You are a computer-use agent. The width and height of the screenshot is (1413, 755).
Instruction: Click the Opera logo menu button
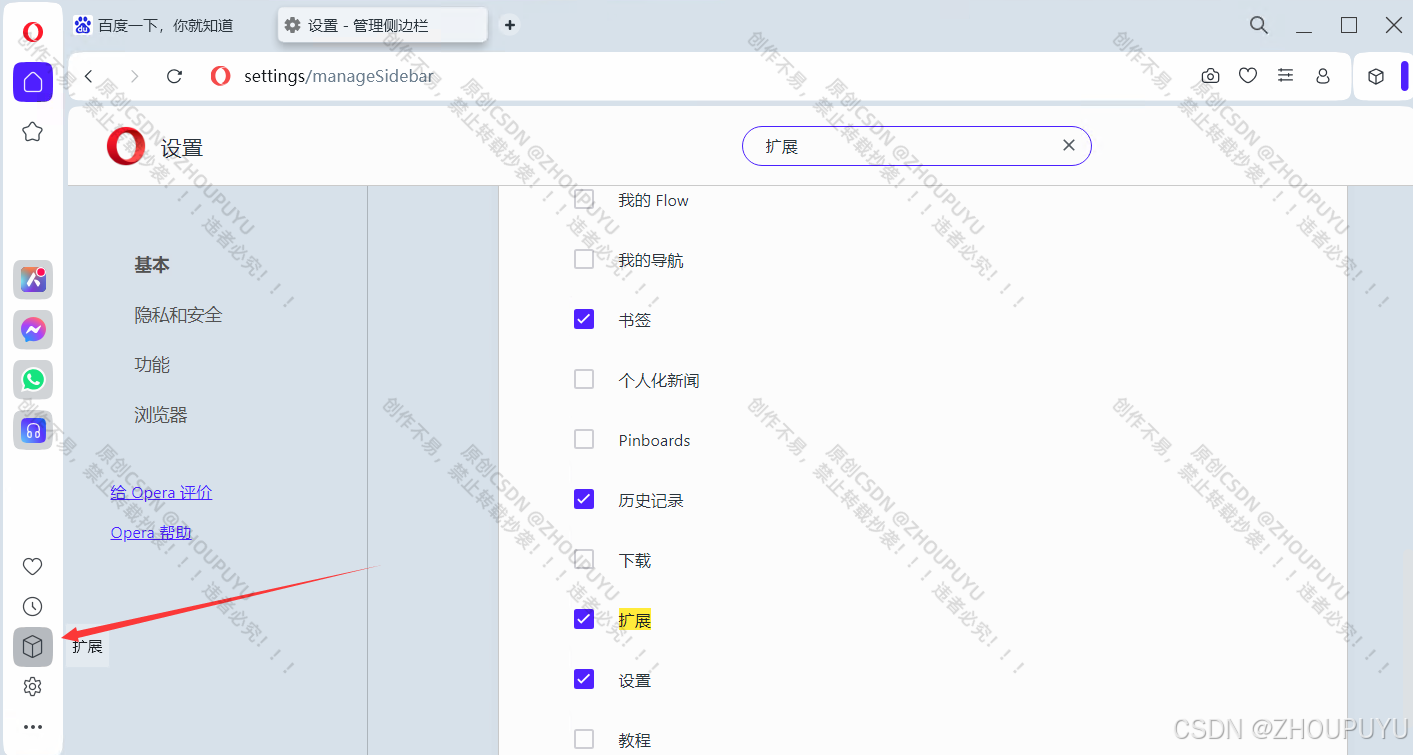(x=32, y=33)
